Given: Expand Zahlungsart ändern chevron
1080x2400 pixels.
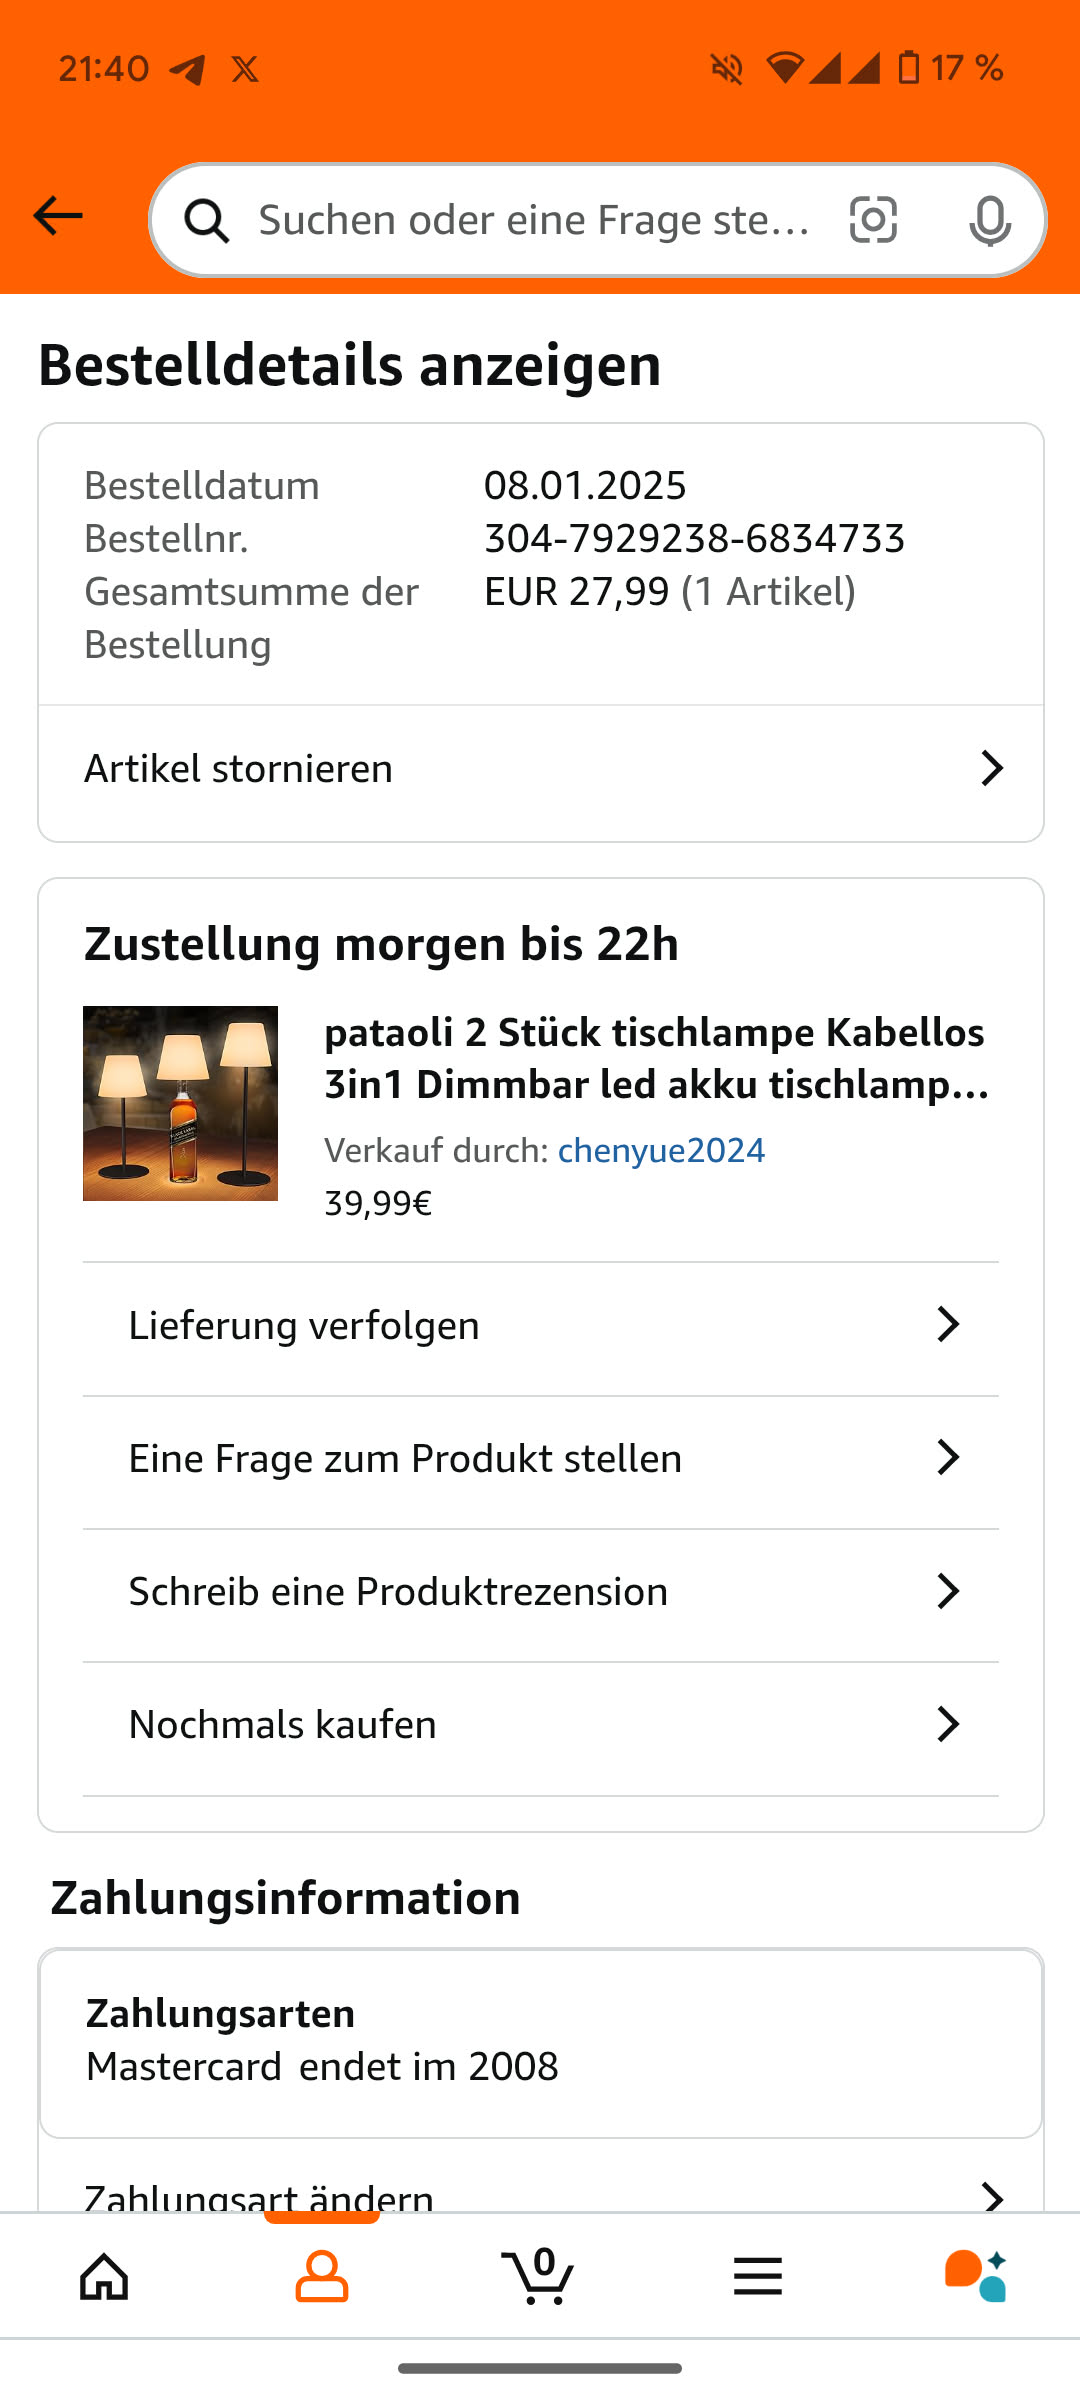Looking at the screenshot, I should [x=991, y=2196].
